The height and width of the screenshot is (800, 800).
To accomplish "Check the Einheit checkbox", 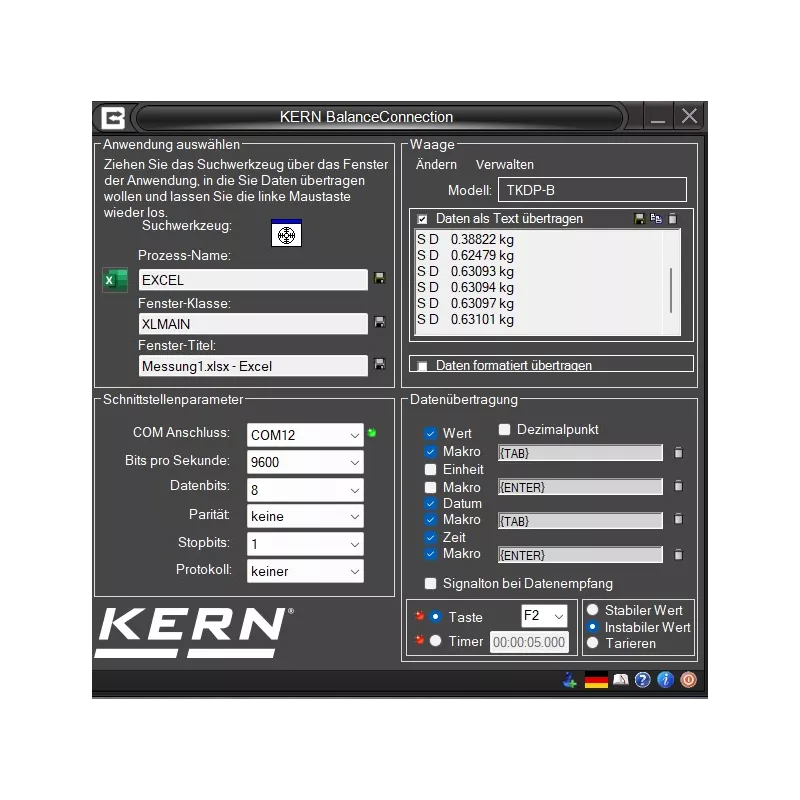I will [429, 469].
